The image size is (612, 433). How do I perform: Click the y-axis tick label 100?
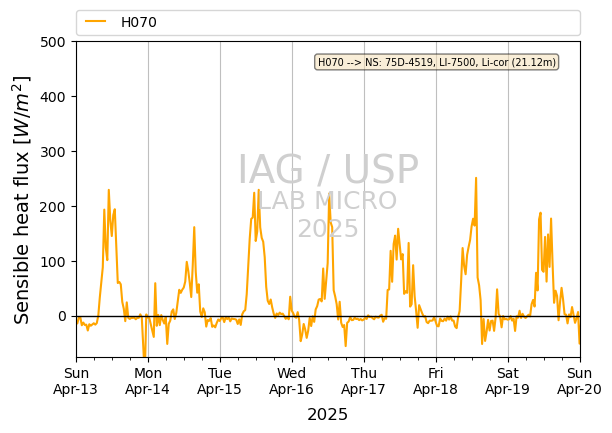coord(53,262)
